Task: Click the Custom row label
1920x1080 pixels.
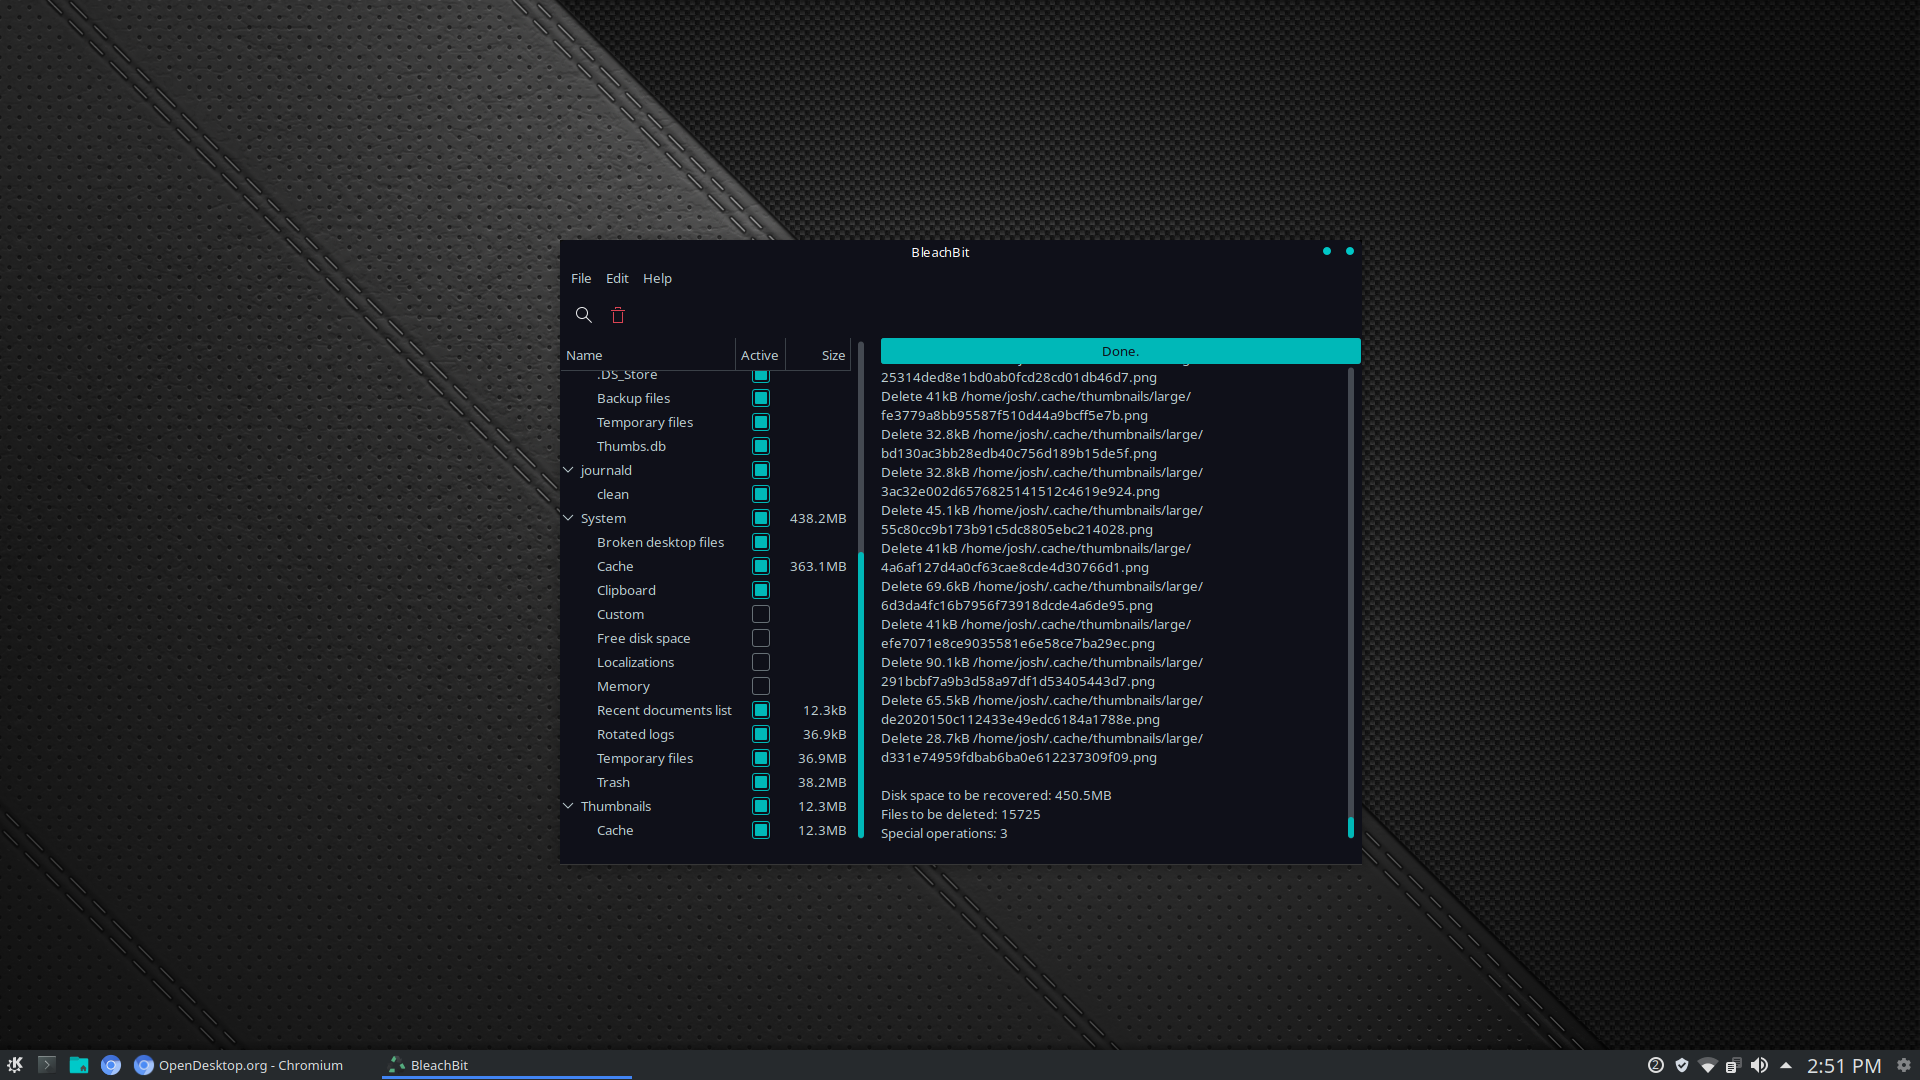Action: tap(620, 614)
